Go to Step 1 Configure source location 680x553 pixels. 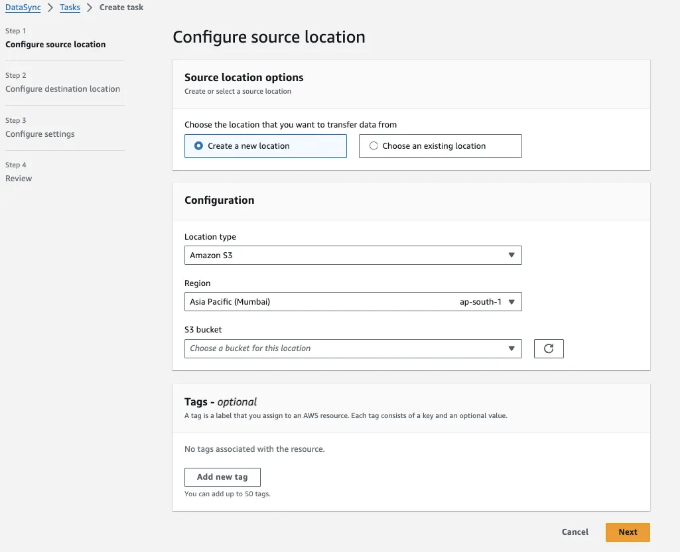[56, 44]
